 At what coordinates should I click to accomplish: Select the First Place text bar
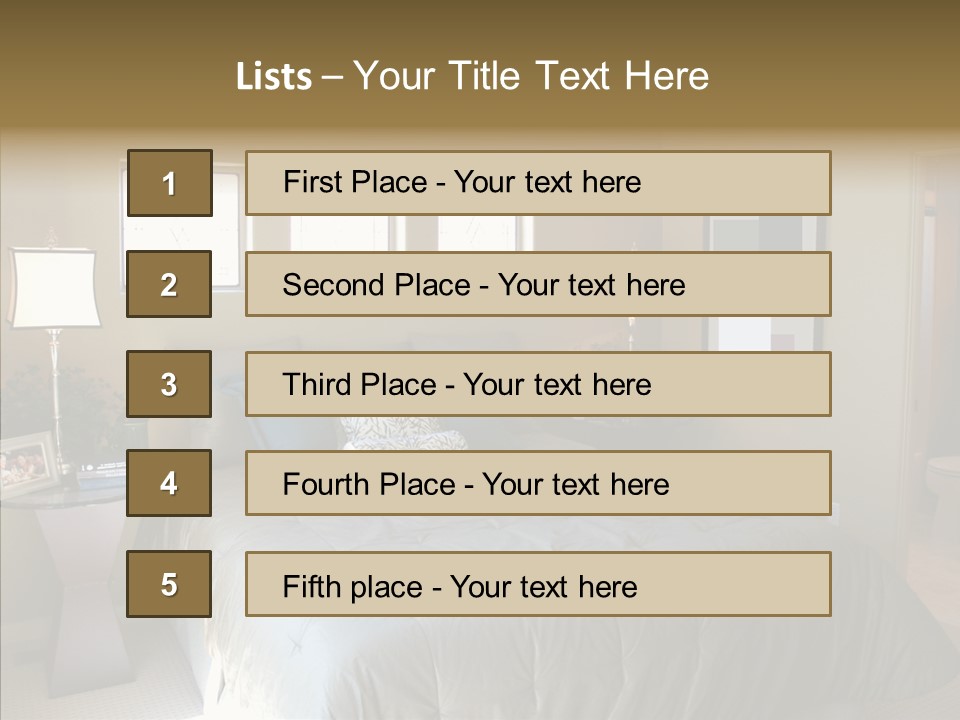click(x=538, y=183)
